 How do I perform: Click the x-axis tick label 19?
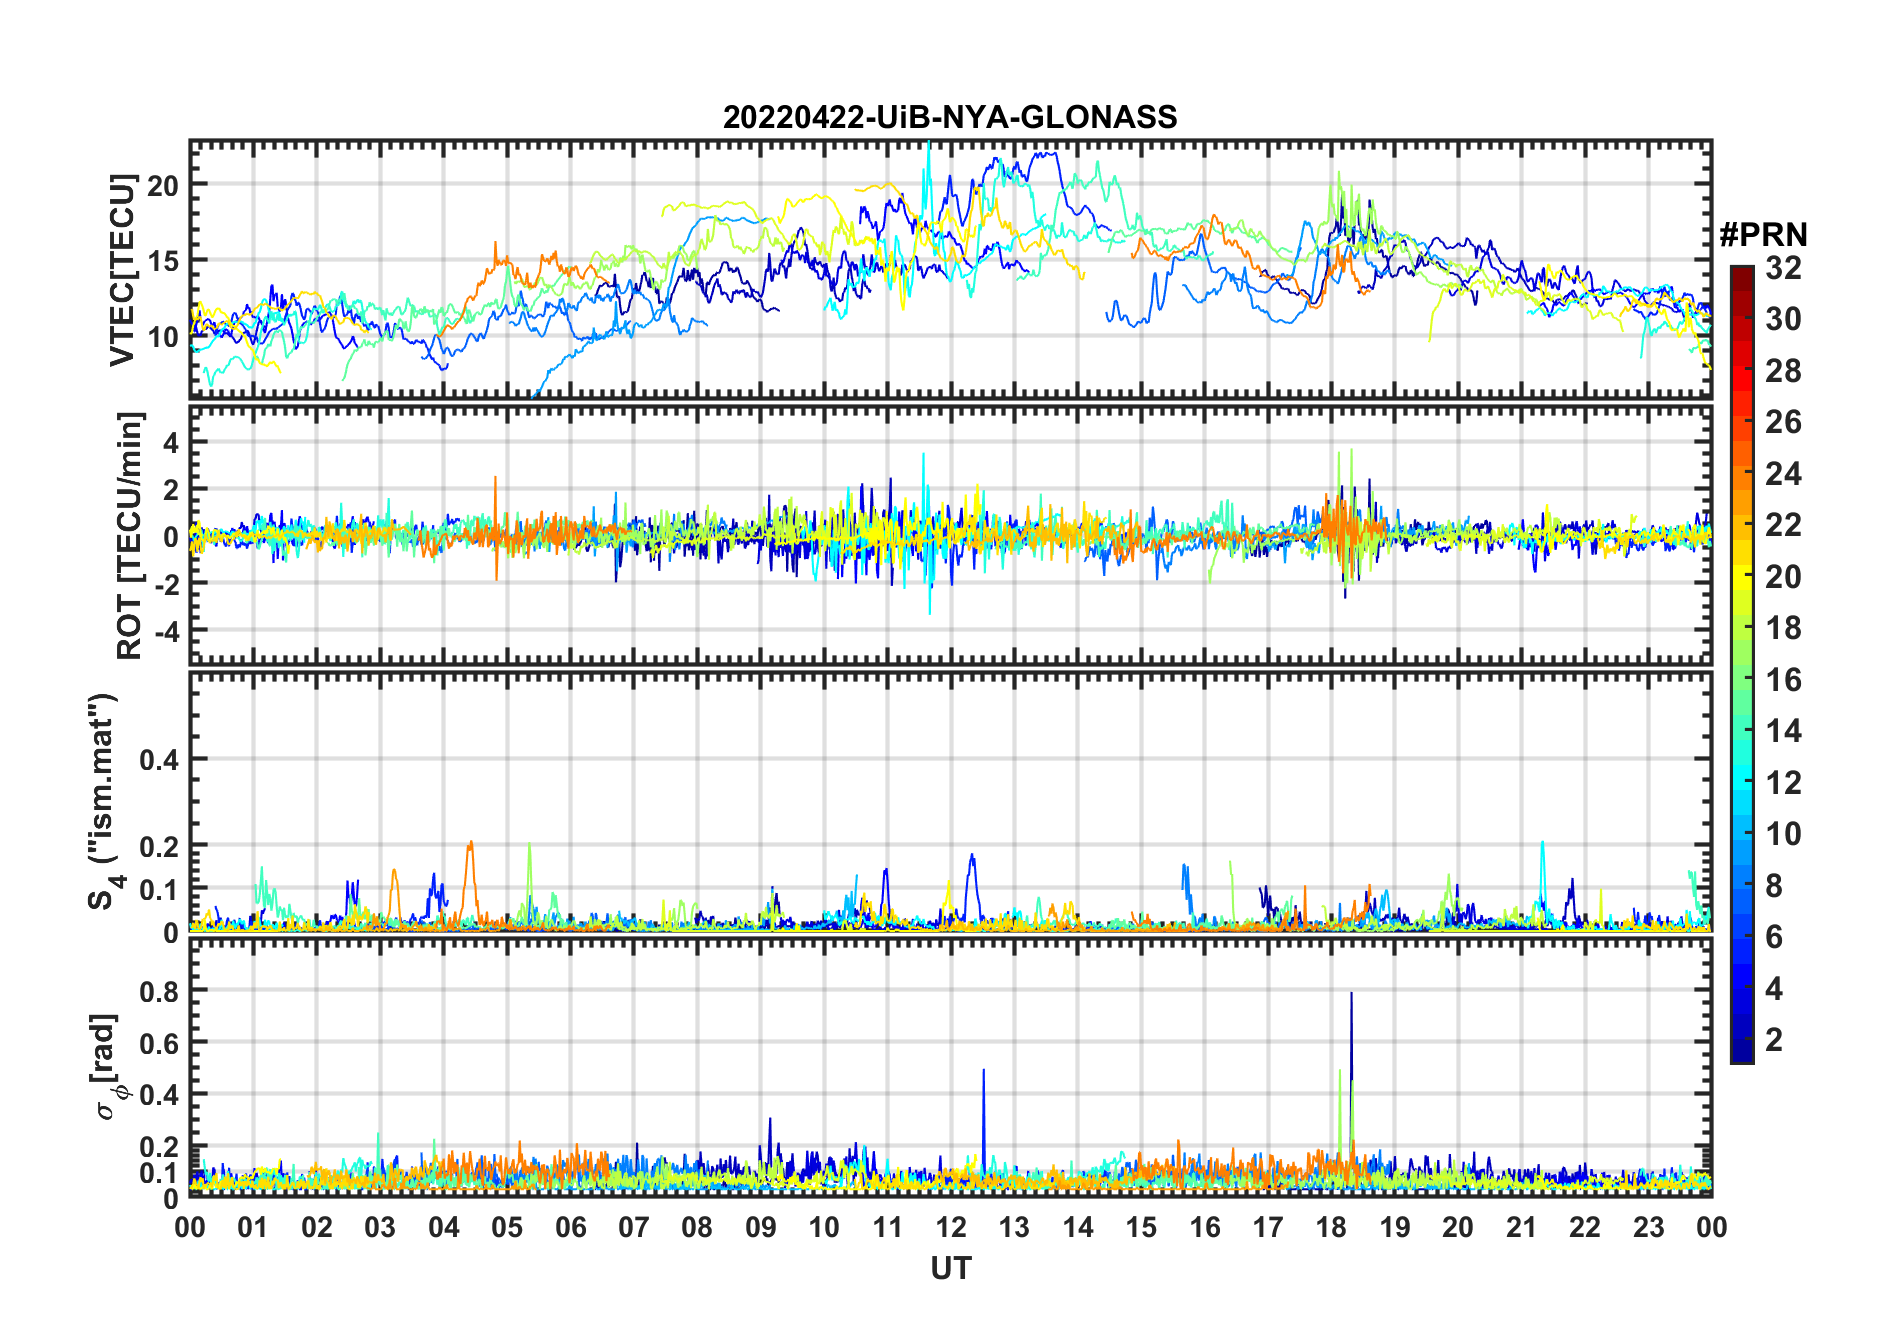click(1395, 1227)
